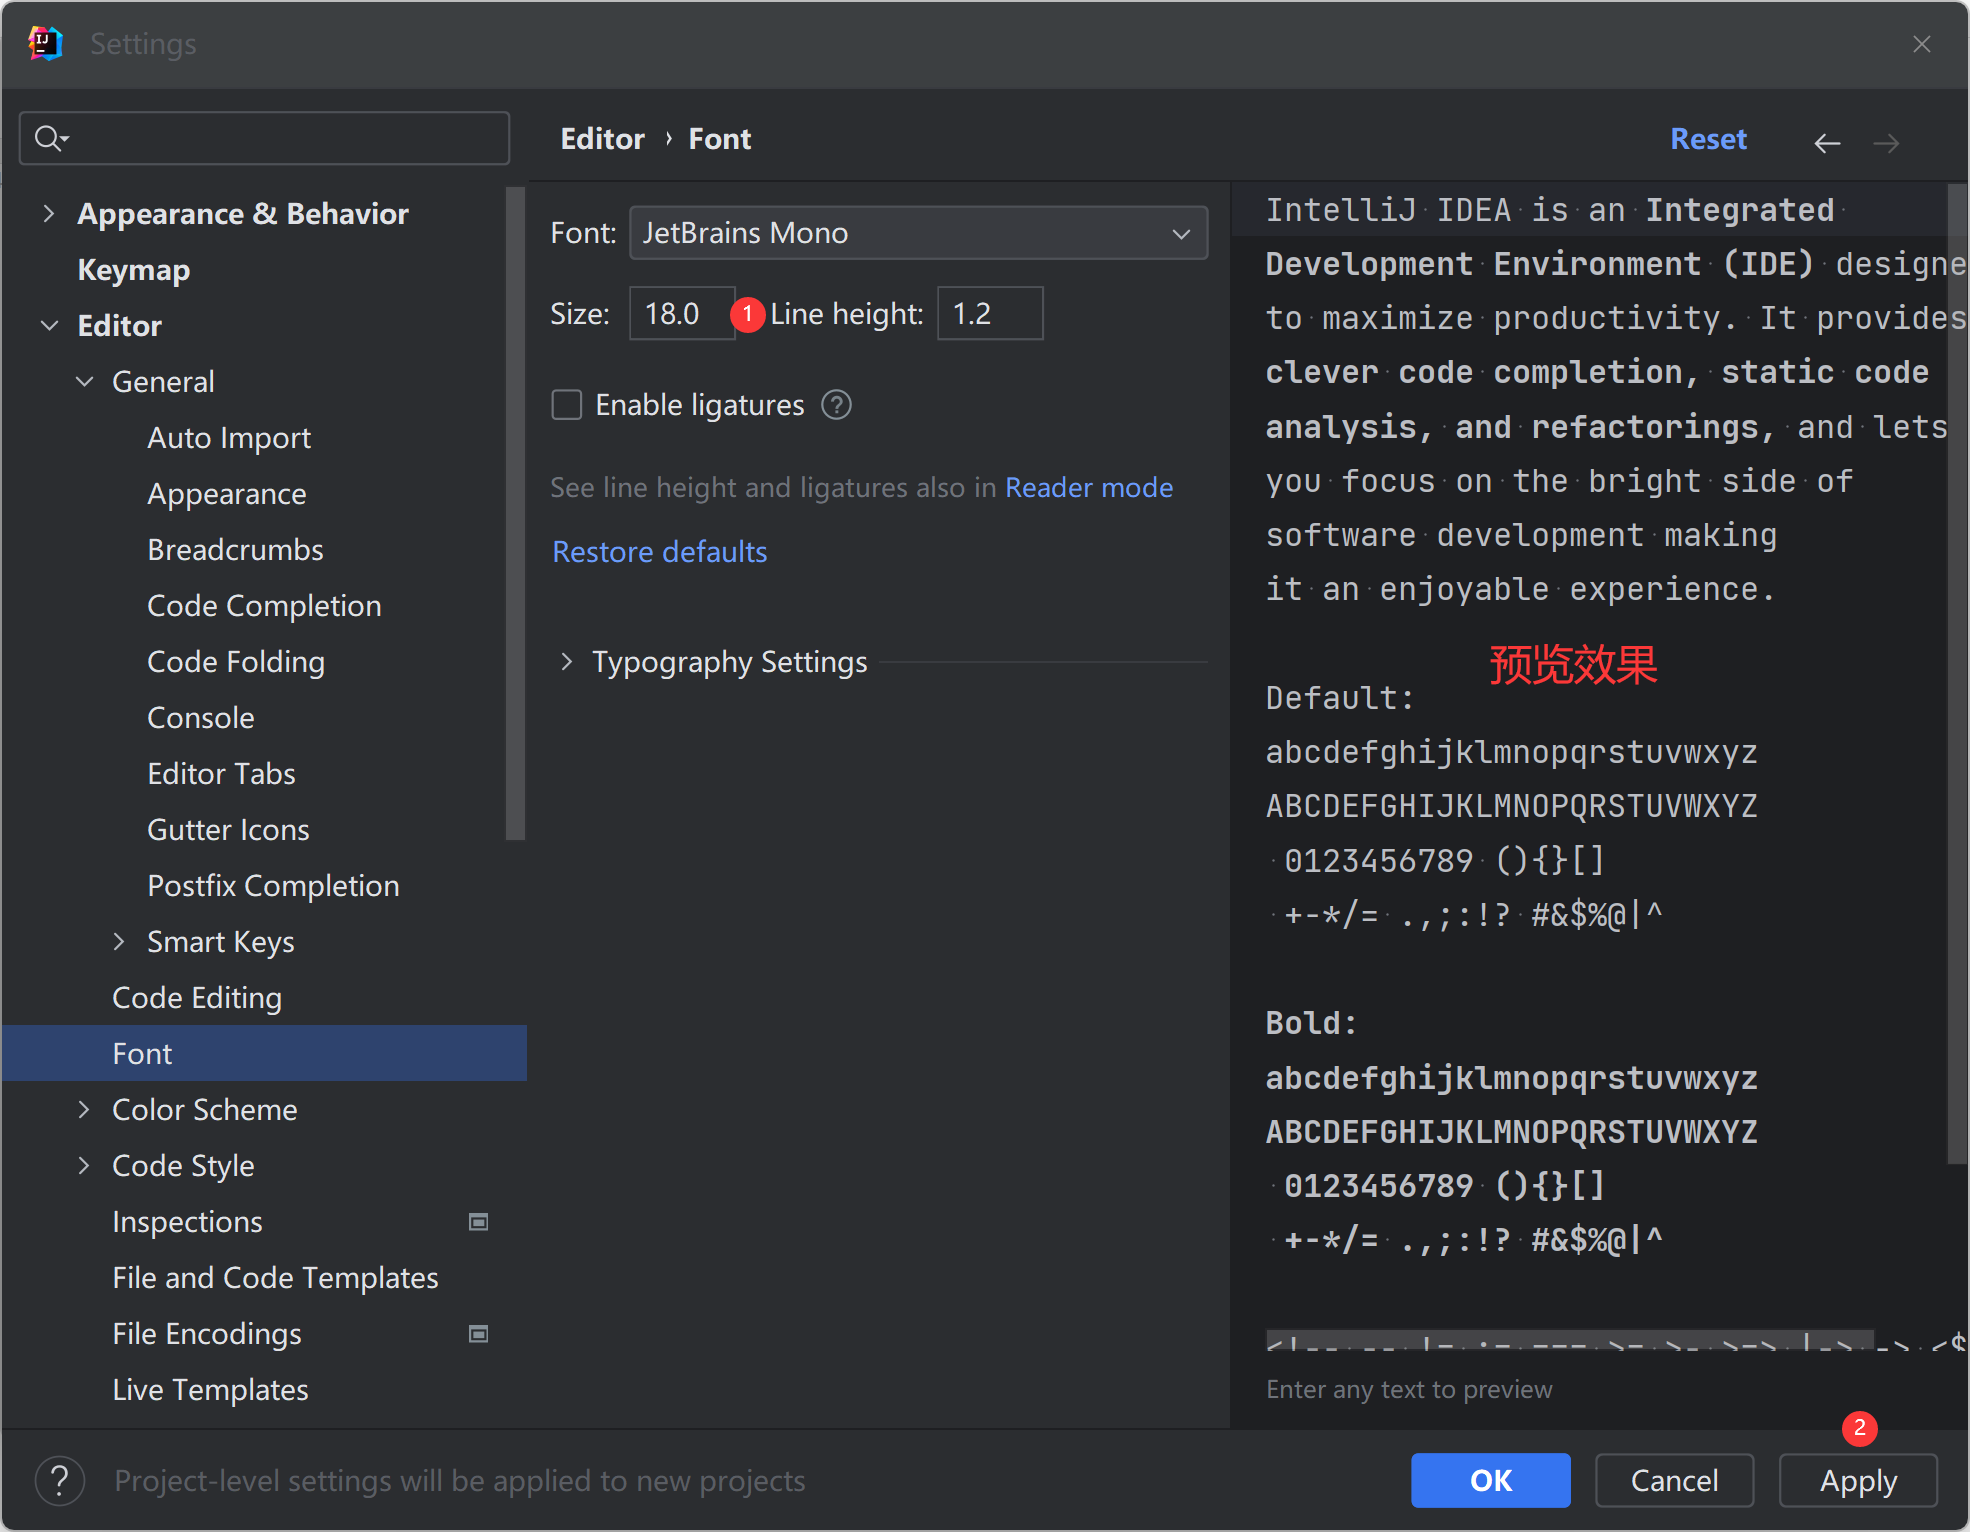This screenshot has height=1532, width=1970.
Task: Open Live Templates settings
Action: 210,1390
